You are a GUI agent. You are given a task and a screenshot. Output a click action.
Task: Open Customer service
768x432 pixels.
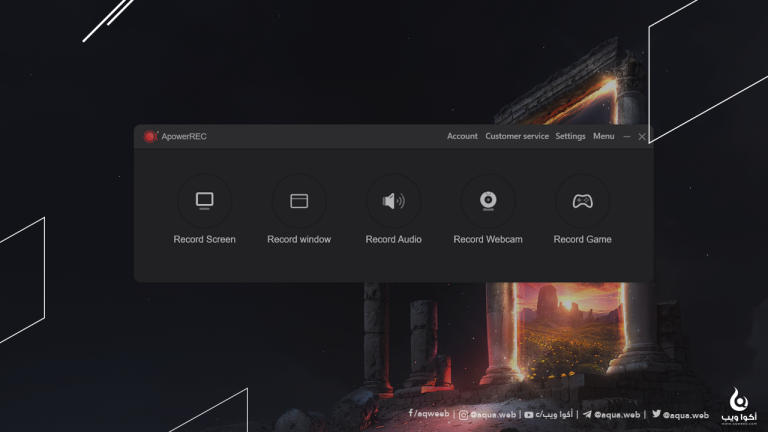(517, 136)
